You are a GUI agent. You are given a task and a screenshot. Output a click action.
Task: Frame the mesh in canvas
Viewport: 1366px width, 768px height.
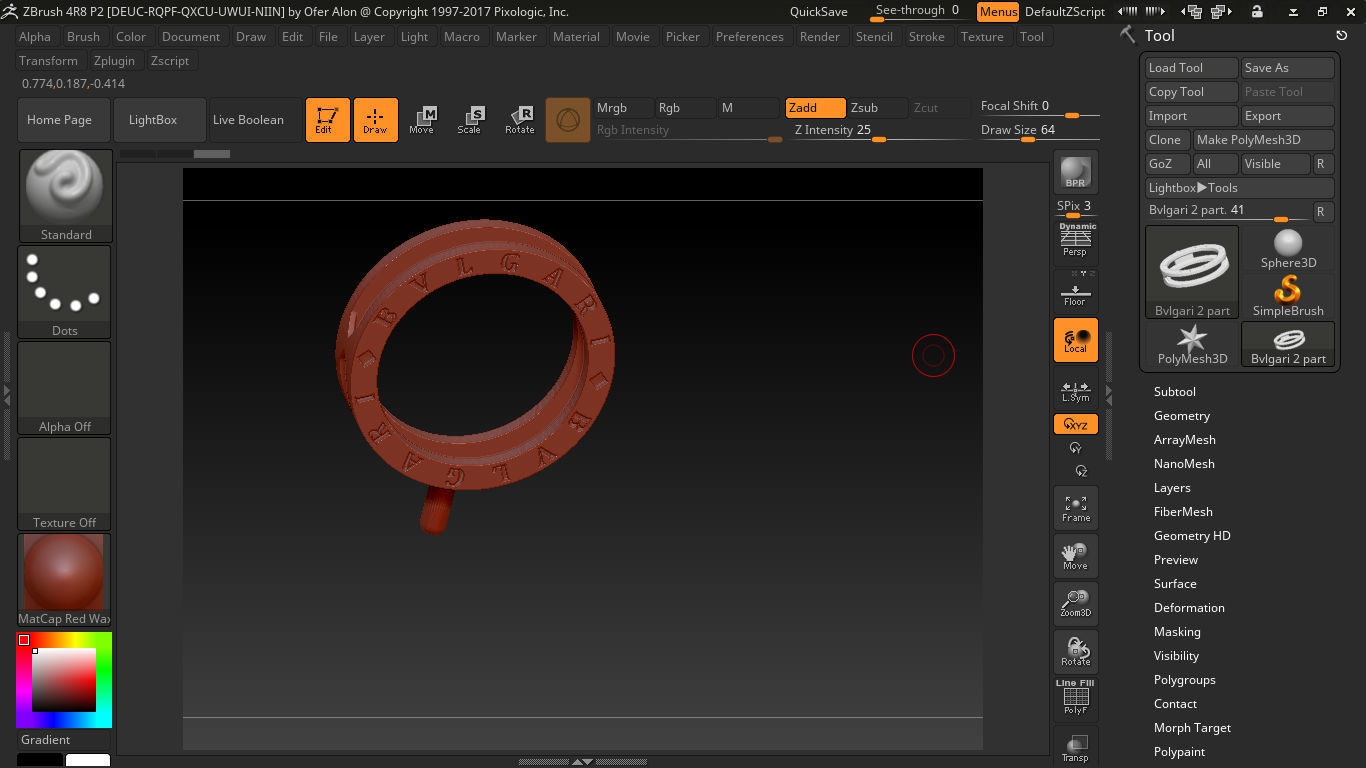pyautogui.click(x=1076, y=508)
